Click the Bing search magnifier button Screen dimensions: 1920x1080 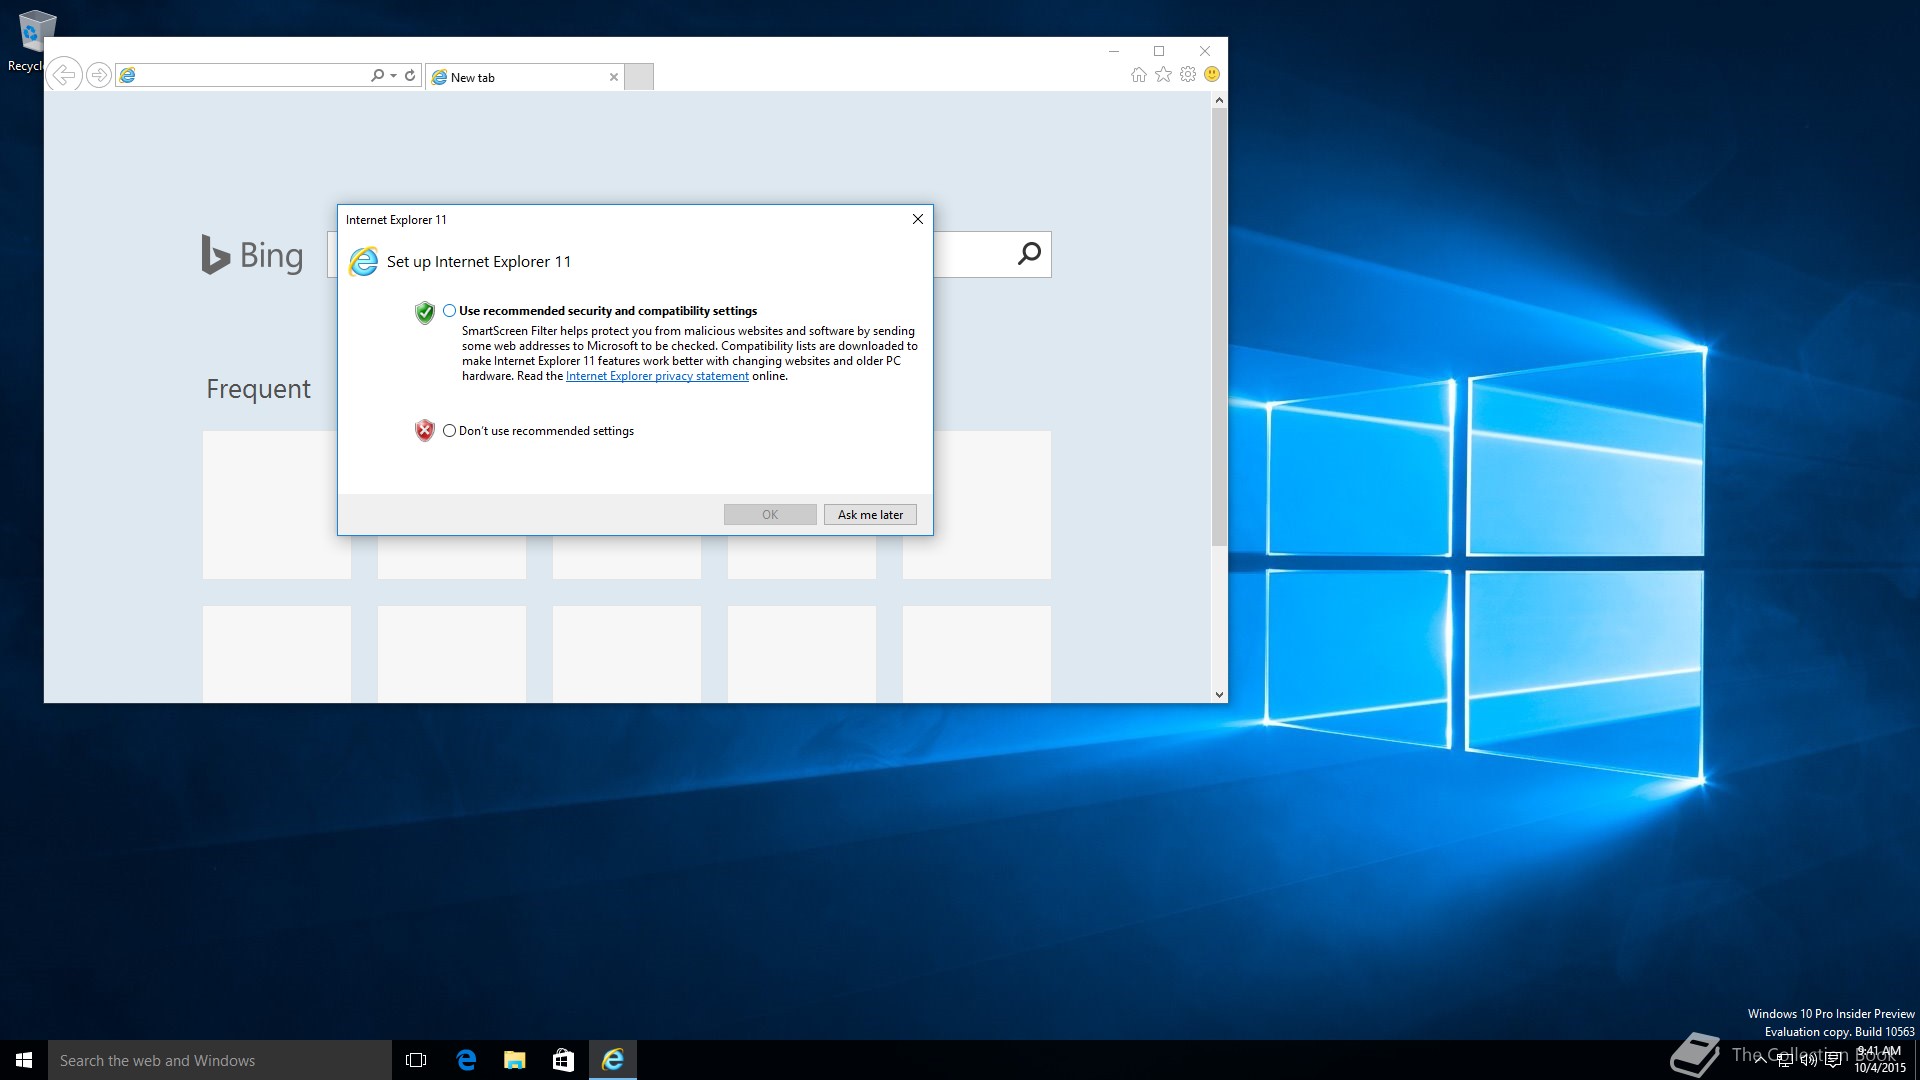tap(1029, 254)
